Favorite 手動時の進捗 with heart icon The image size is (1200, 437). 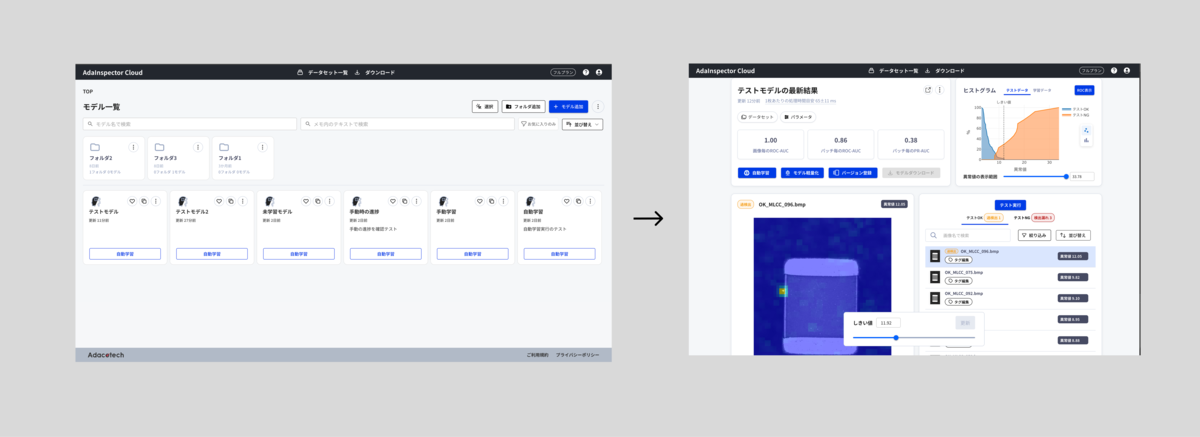(x=393, y=201)
